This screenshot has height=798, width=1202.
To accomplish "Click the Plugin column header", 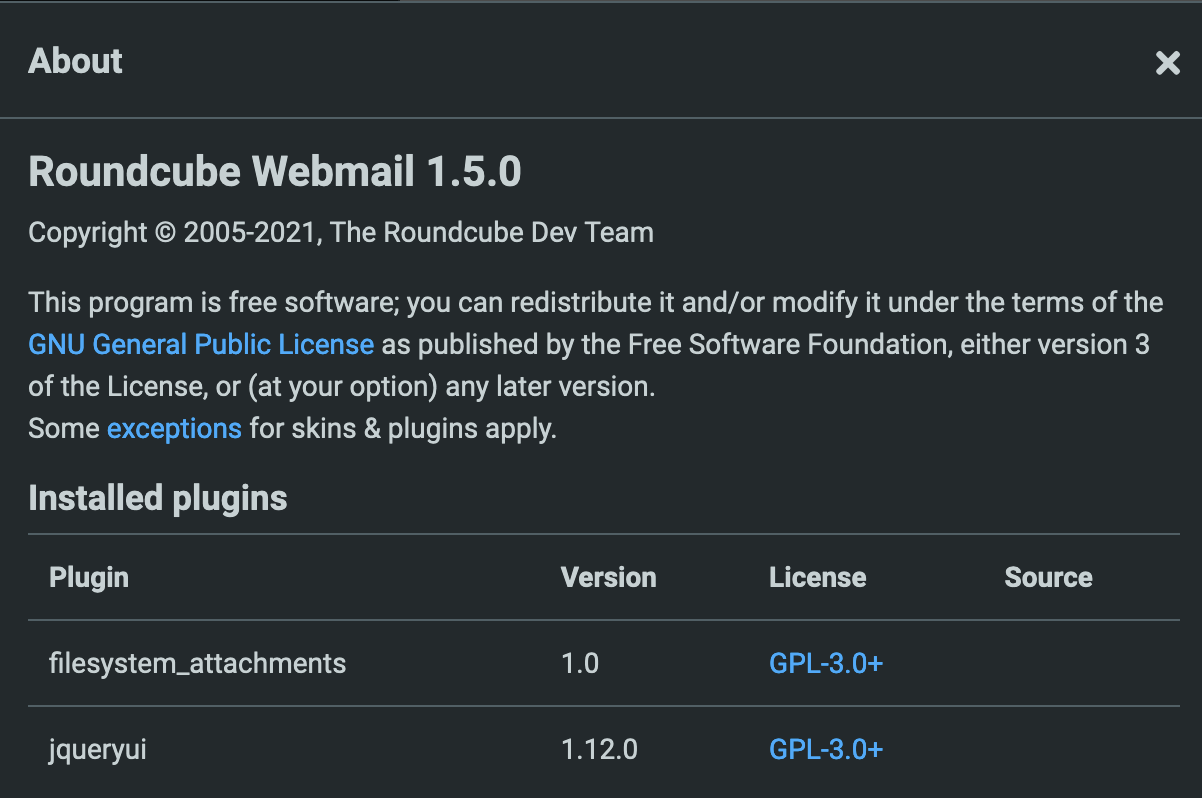I will (x=88, y=577).
